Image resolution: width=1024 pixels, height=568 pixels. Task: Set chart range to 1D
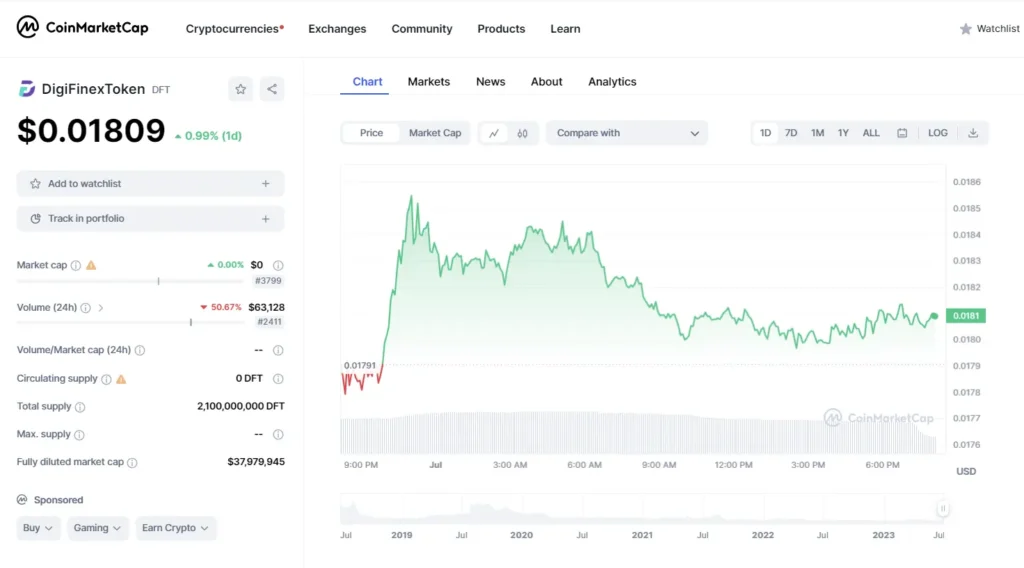765,133
